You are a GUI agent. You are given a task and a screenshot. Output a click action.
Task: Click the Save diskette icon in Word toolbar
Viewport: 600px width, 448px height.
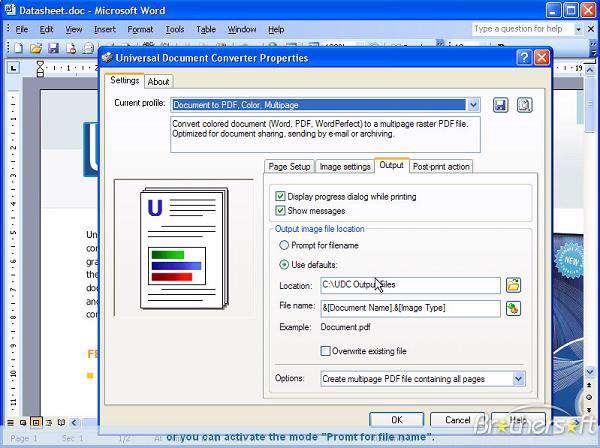tap(53, 48)
